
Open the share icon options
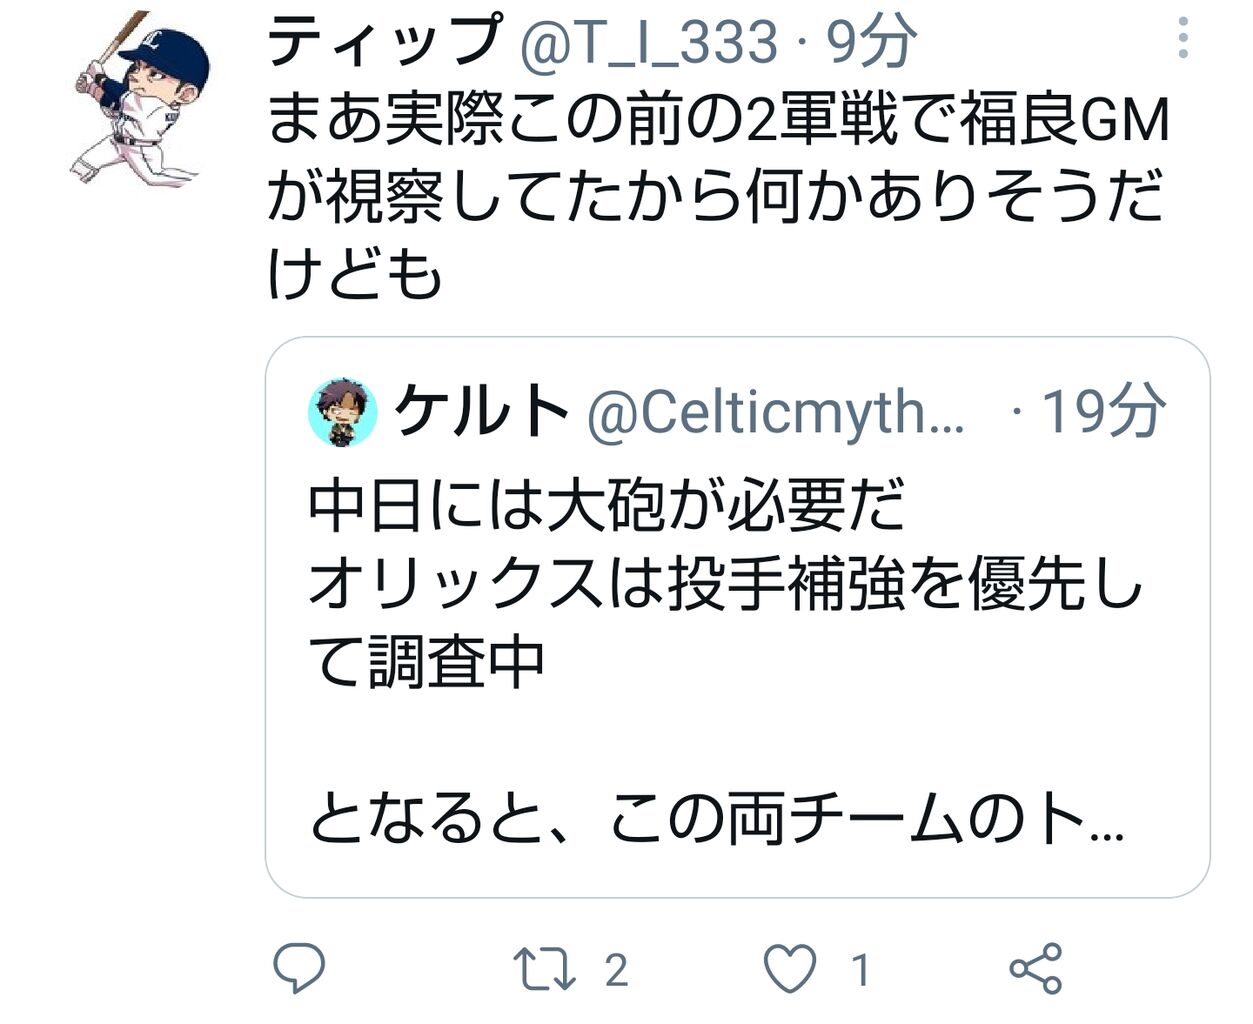click(1035, 968)
